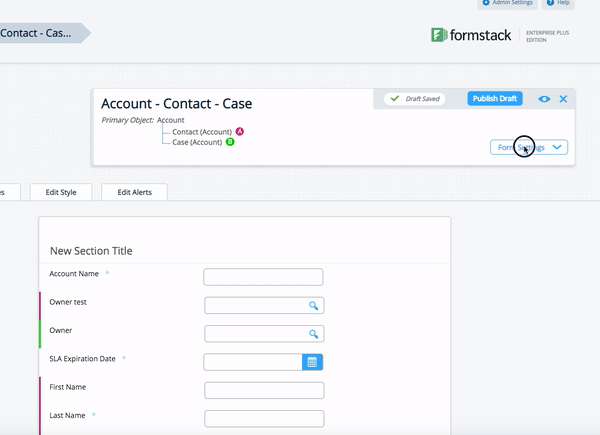Click the Account Name input field

[x=263, y=277]
